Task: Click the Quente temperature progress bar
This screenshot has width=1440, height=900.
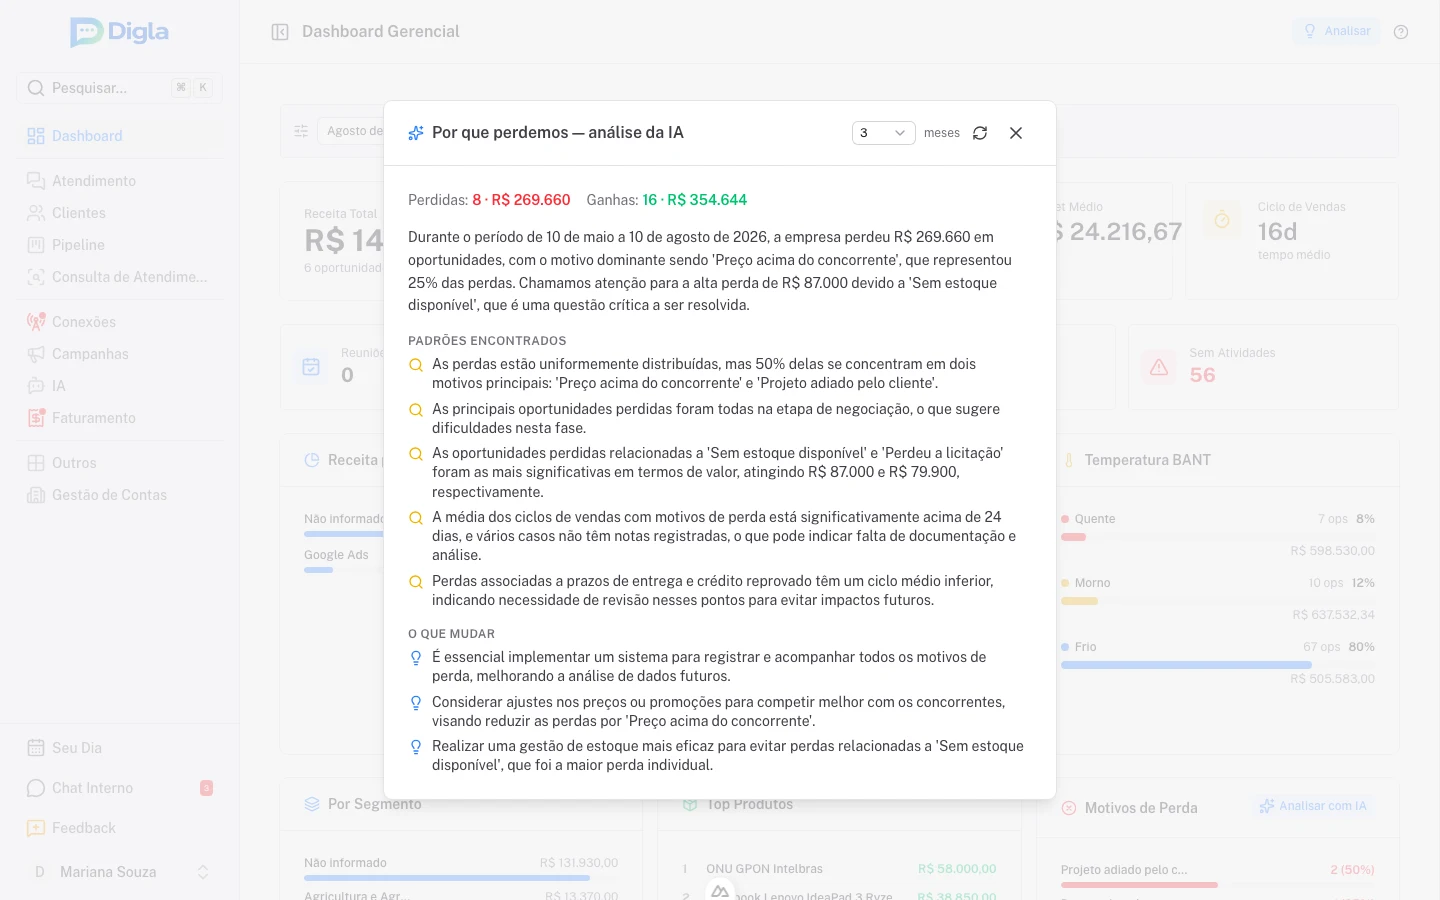Action: pos(1218,537)
